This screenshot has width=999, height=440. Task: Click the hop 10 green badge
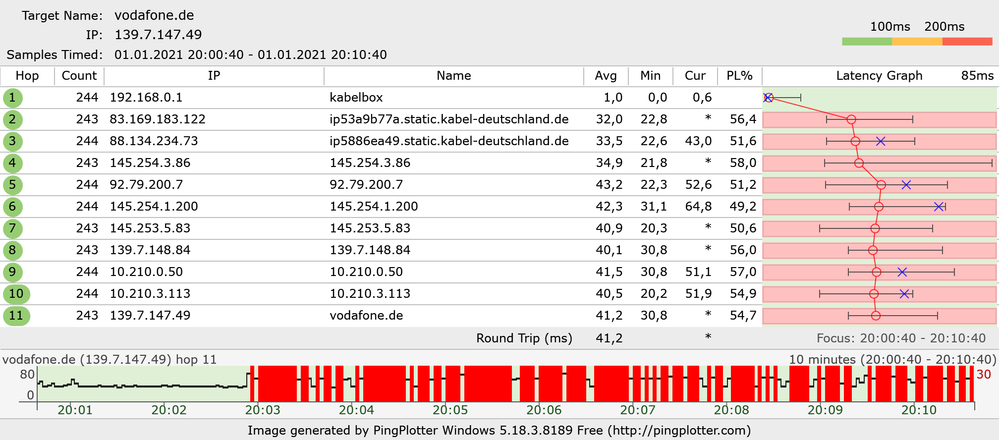coord(17,294)
